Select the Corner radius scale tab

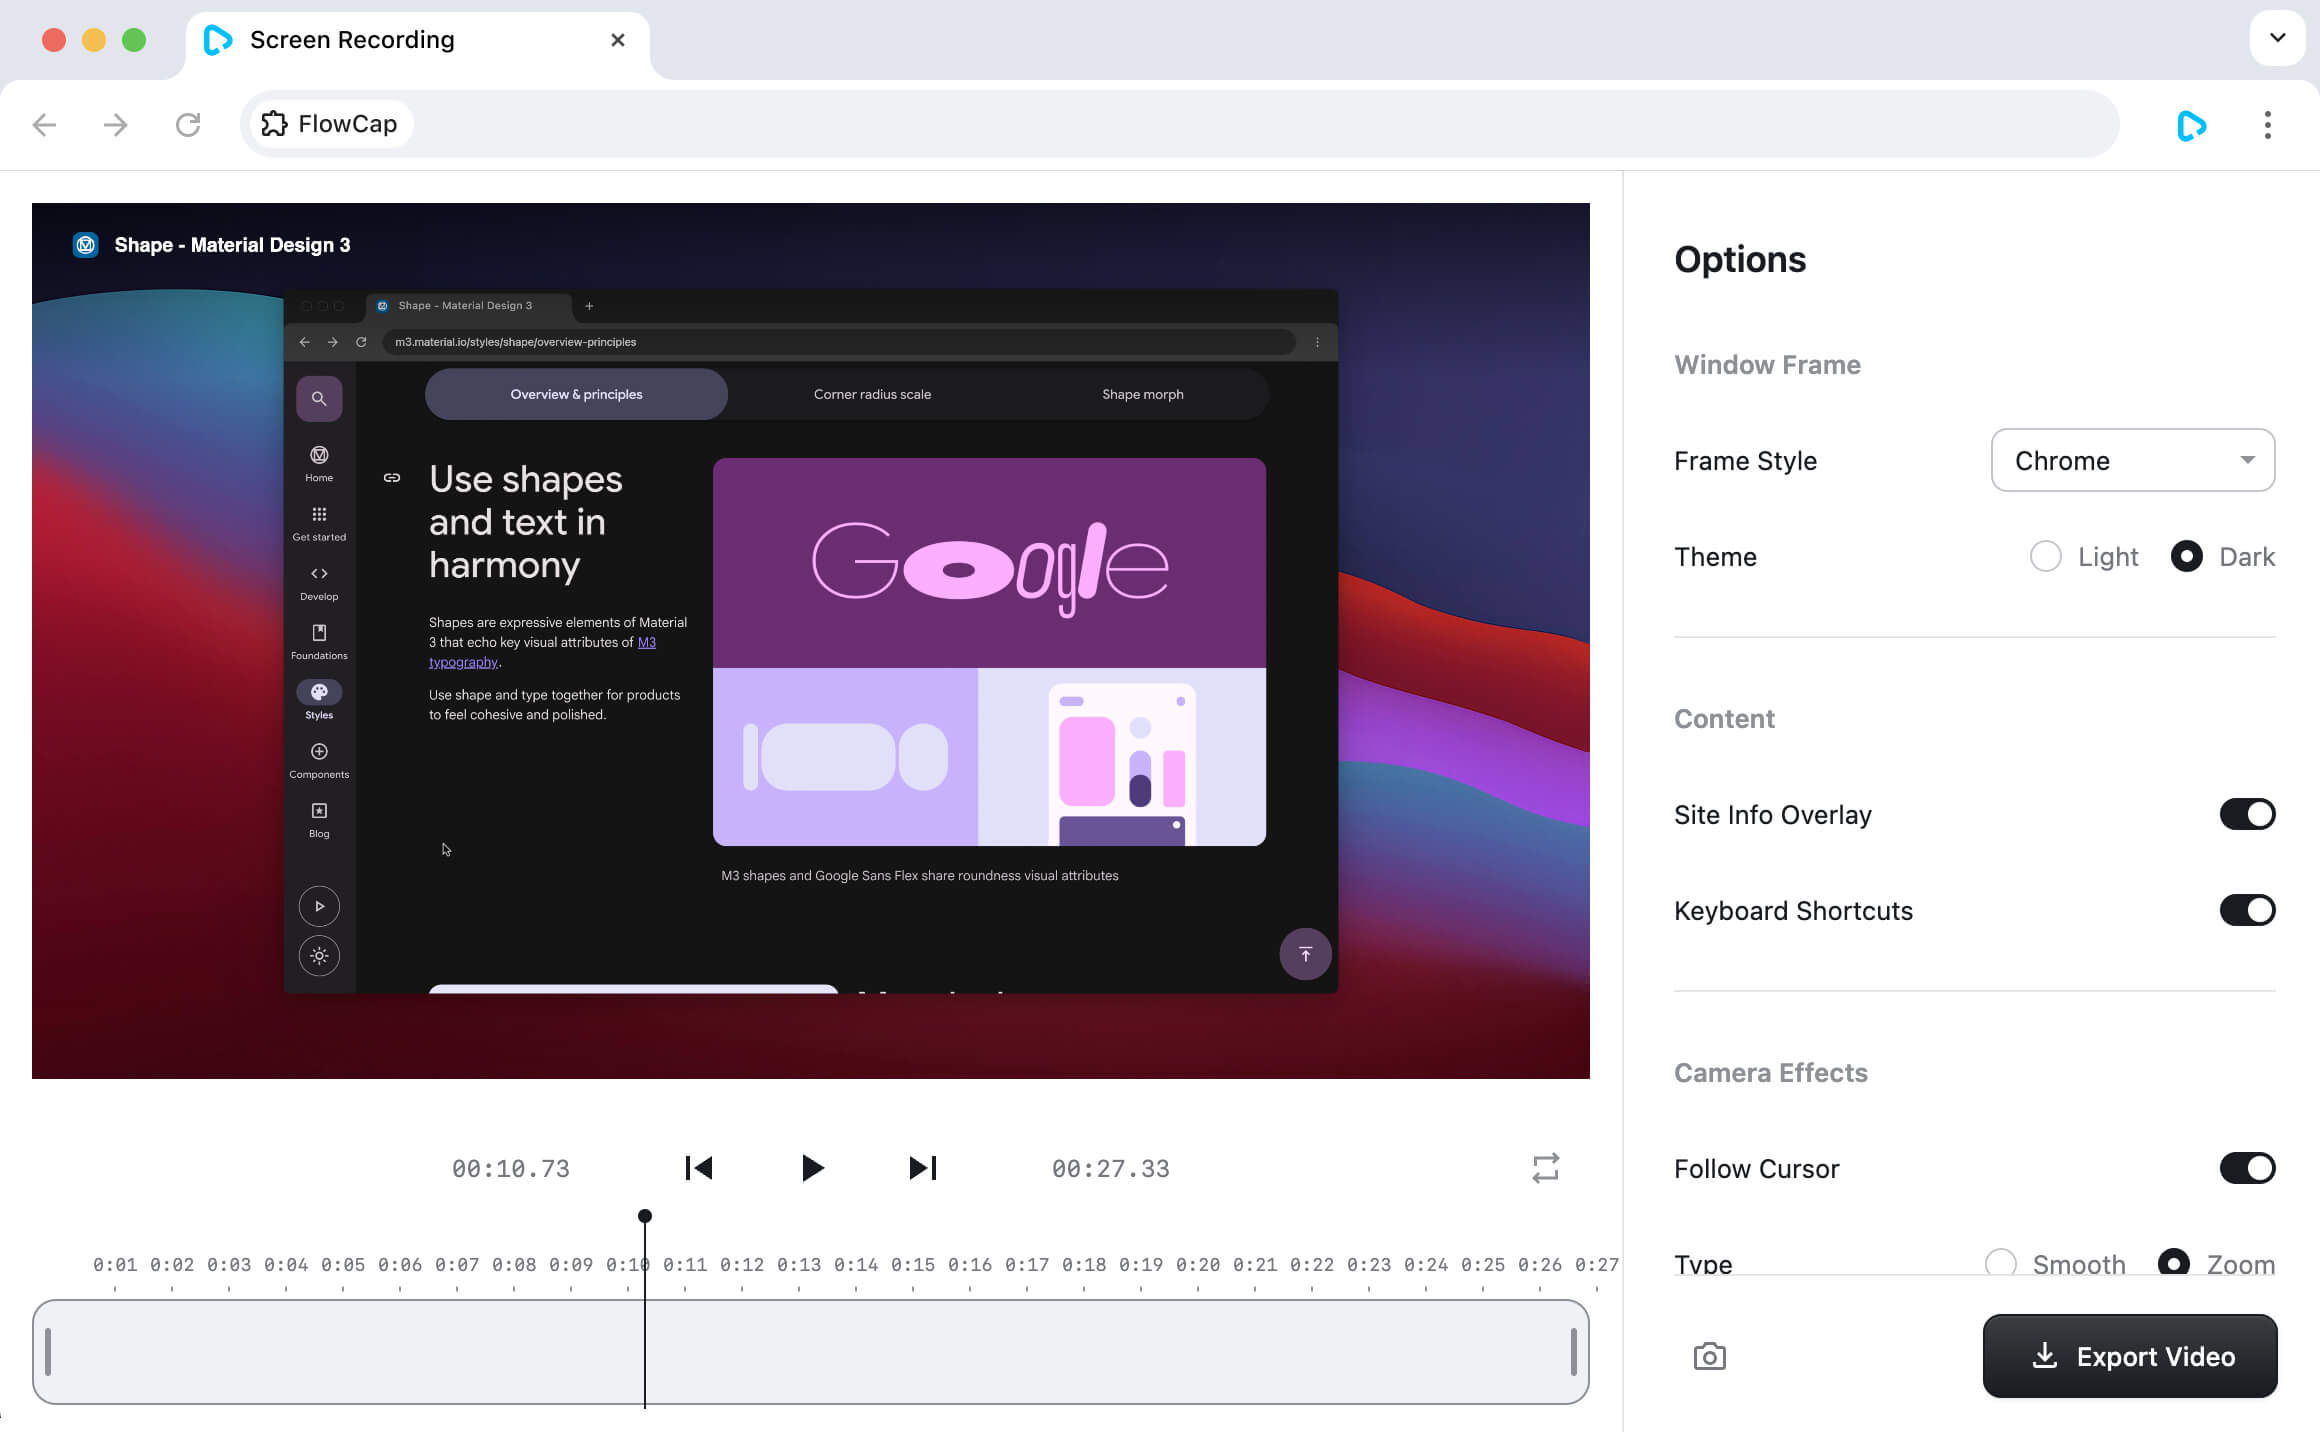tap(872, 394)
